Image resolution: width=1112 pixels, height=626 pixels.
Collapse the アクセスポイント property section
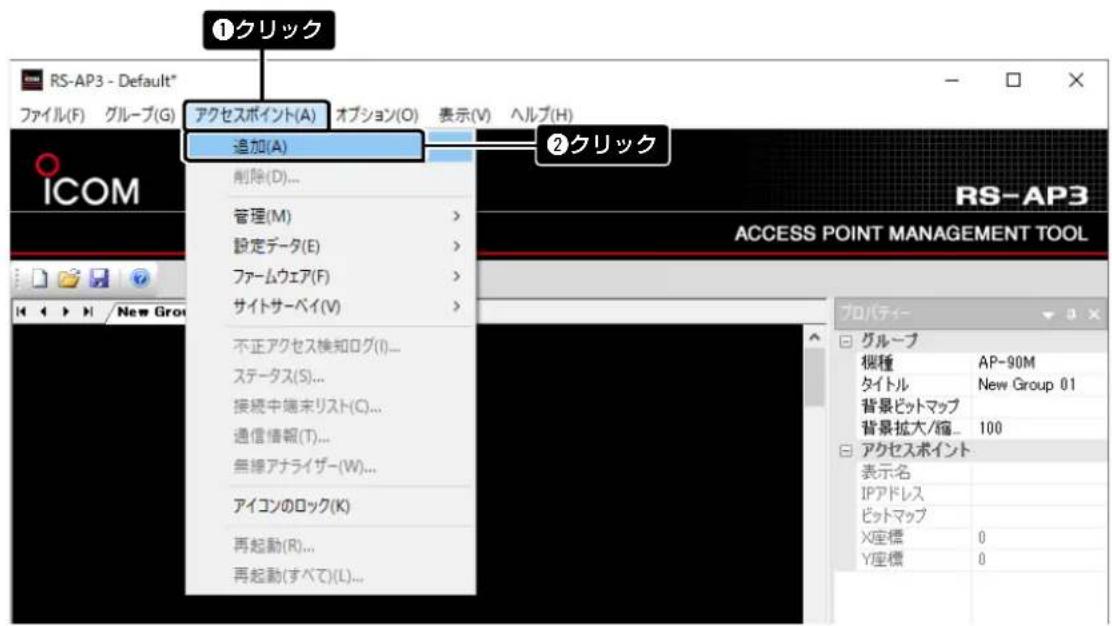(845, 450)
